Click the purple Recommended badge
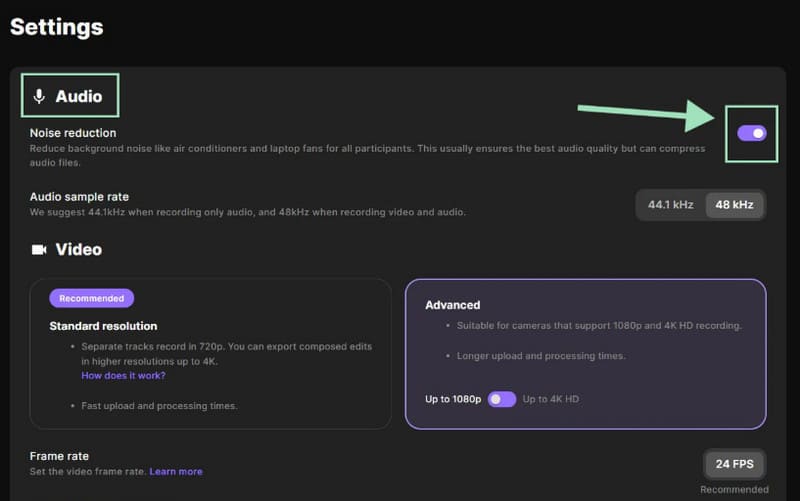 (91, 298)
